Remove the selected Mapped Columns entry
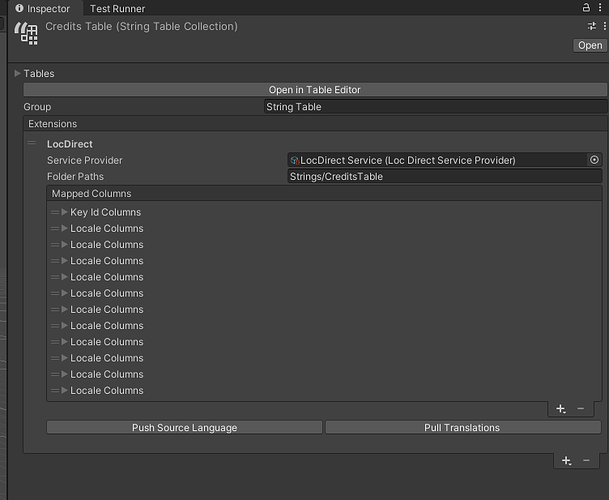609x500 pixels. [581, 409]
